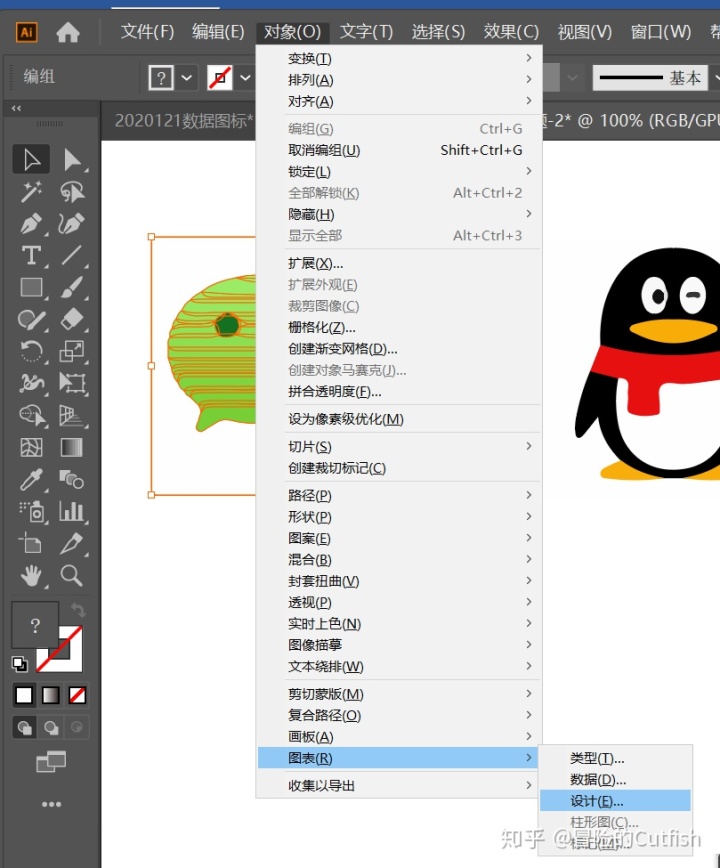720x868 pixels.
Task: Expand the 剪切蒙版(M) submenu
Action: click(x=398, y=694)
